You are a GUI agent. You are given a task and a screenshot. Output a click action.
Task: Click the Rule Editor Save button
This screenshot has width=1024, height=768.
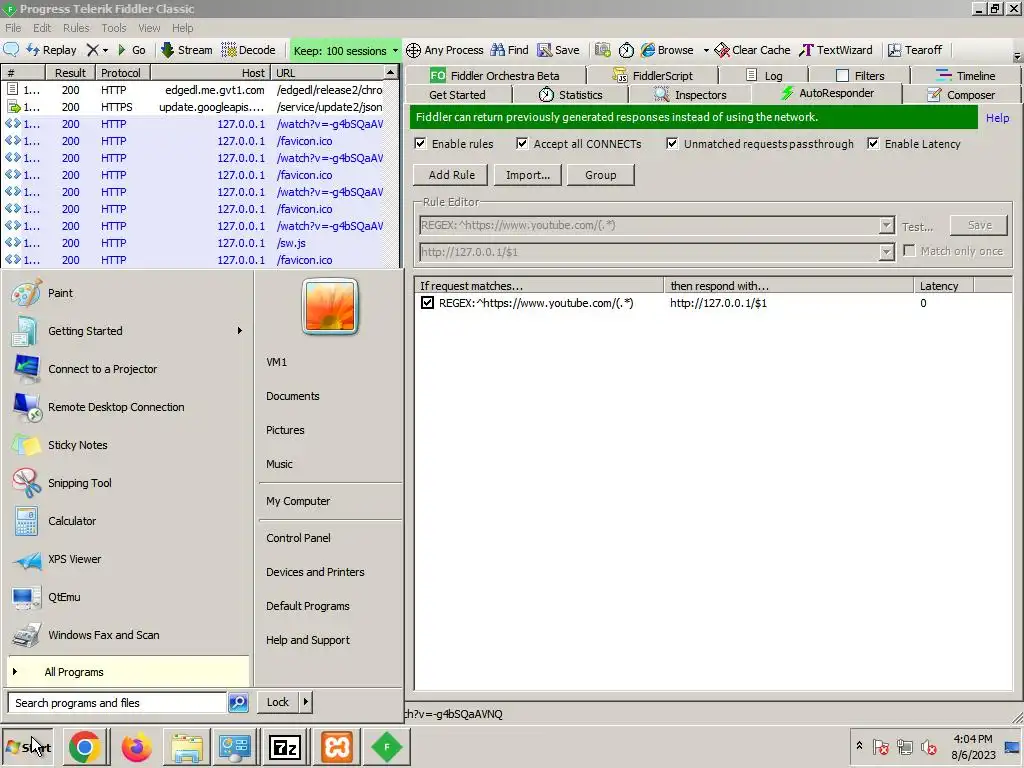tap(979, 225)
